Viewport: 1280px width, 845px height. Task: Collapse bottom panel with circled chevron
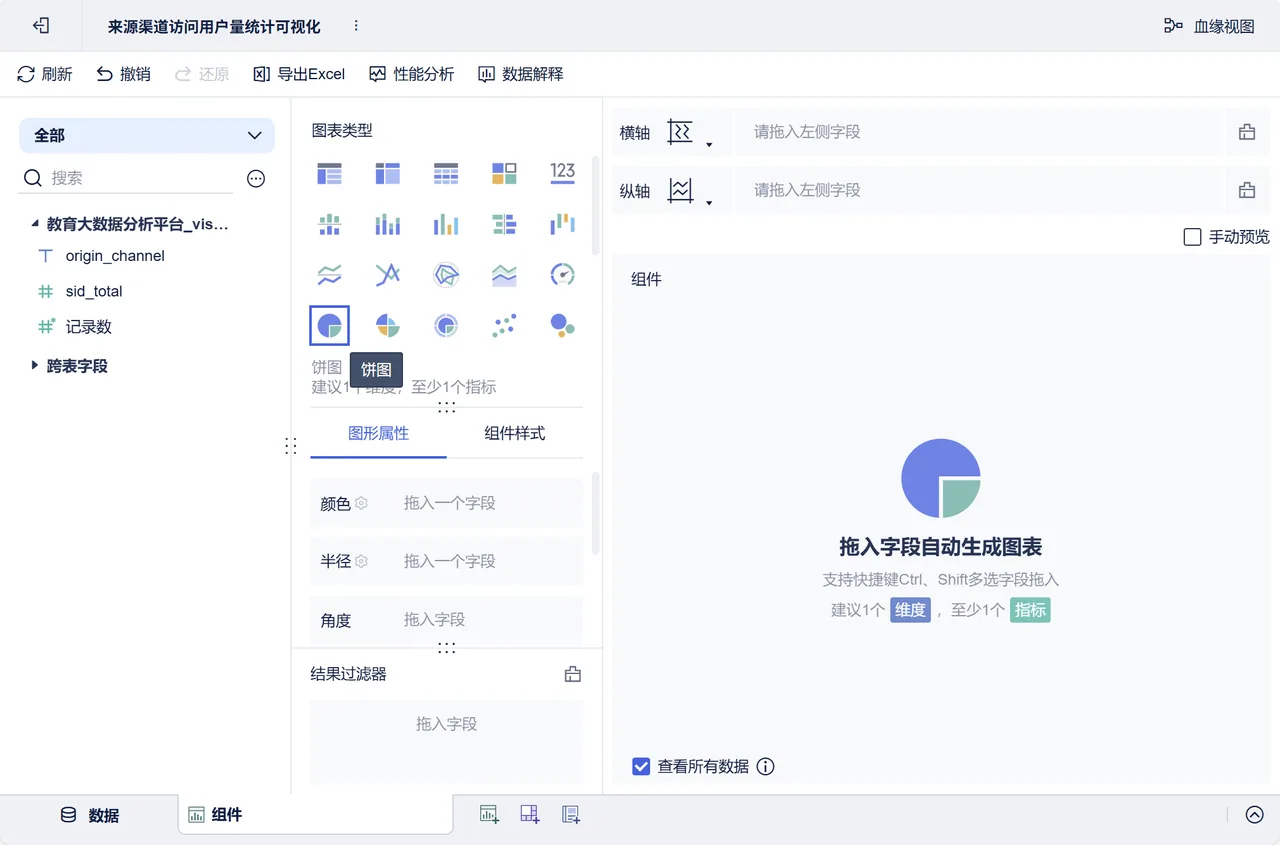coord(1255,814)
